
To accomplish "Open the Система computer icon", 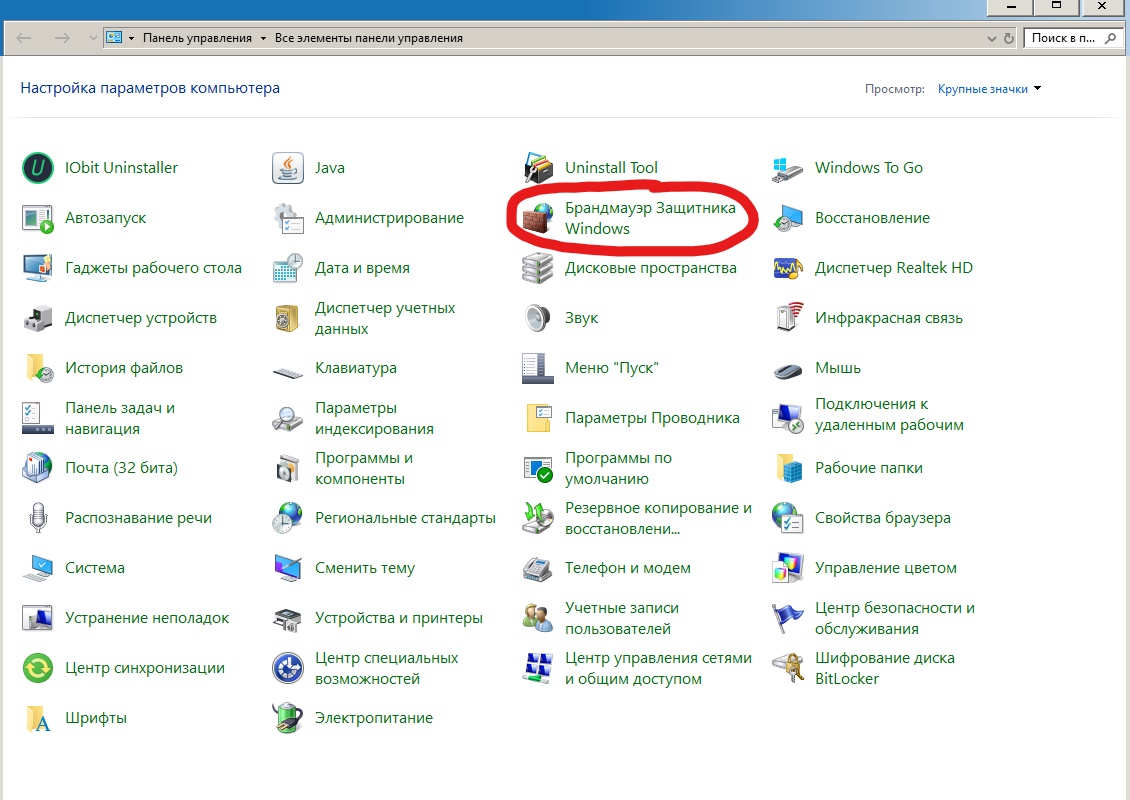I will [x=37, y=568].
